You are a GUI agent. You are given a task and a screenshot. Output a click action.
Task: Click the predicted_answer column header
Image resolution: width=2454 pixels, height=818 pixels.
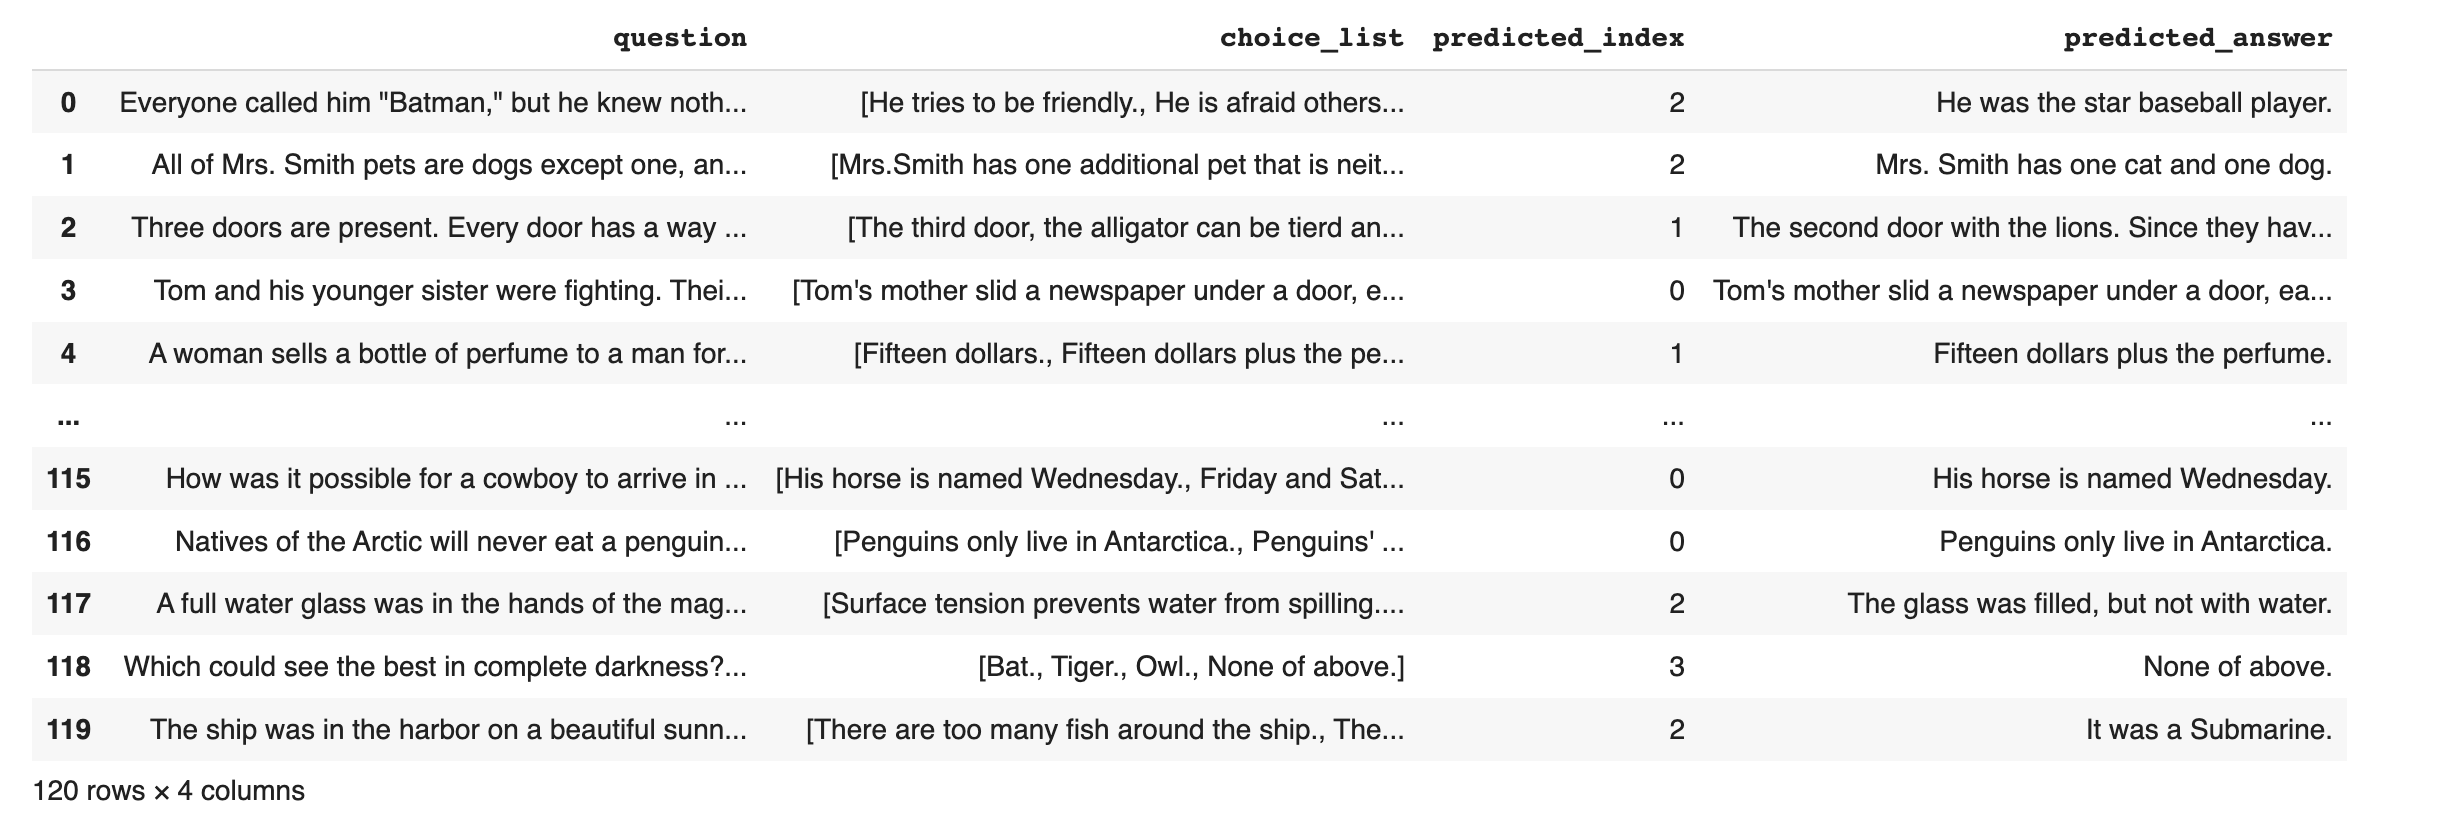tap(2197, 38)
